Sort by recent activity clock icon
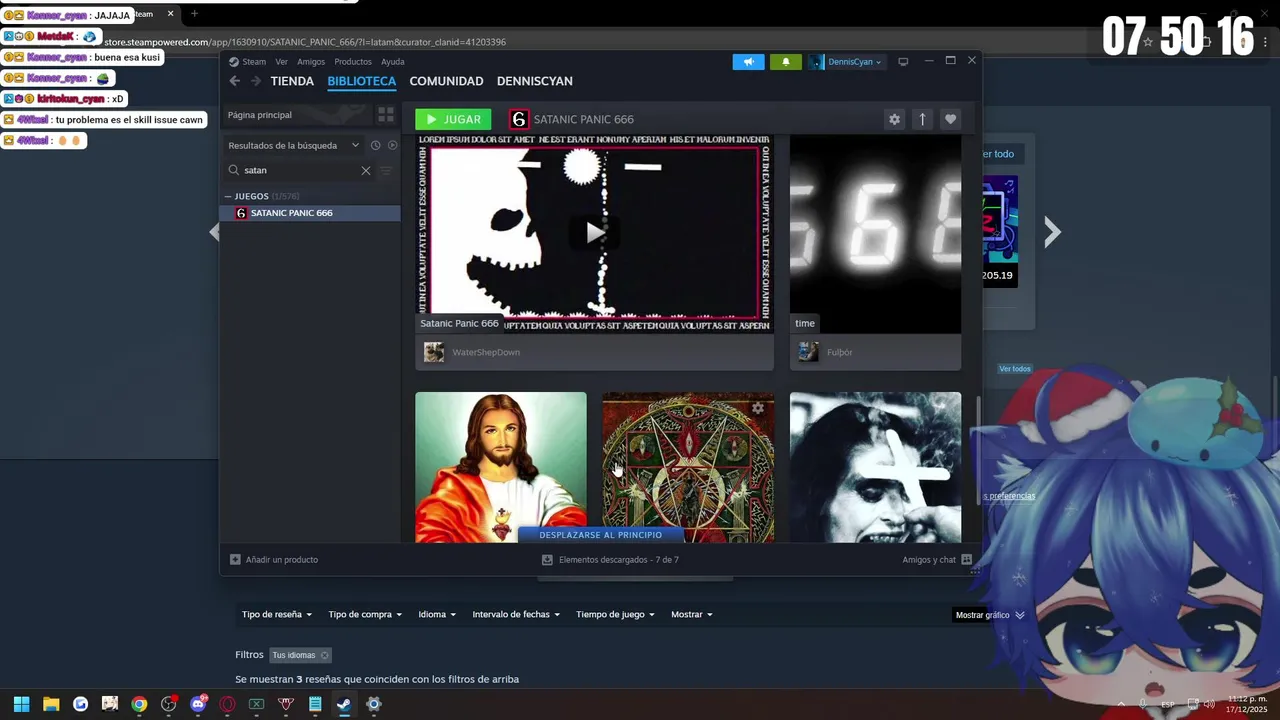The image size is (1280, 720). (376, 145)
